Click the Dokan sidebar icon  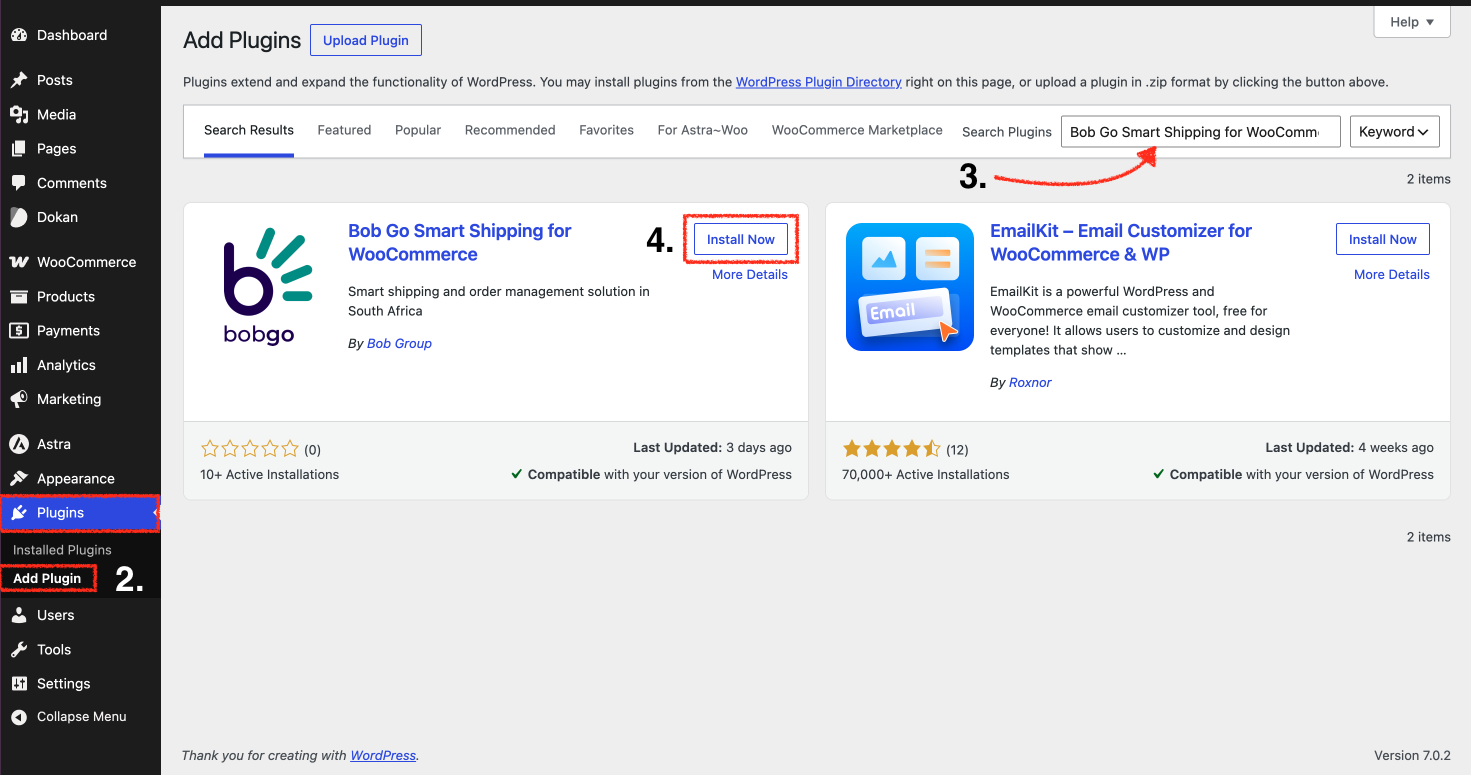pyautogui.click(x=18, y=217)
